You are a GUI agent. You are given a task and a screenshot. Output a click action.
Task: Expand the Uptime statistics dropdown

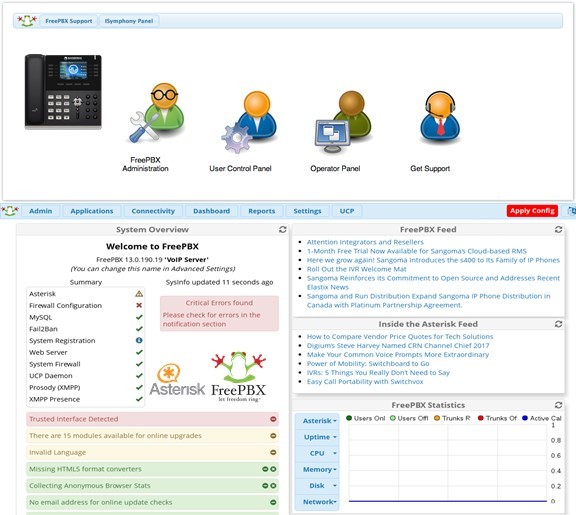pos(317,437)
